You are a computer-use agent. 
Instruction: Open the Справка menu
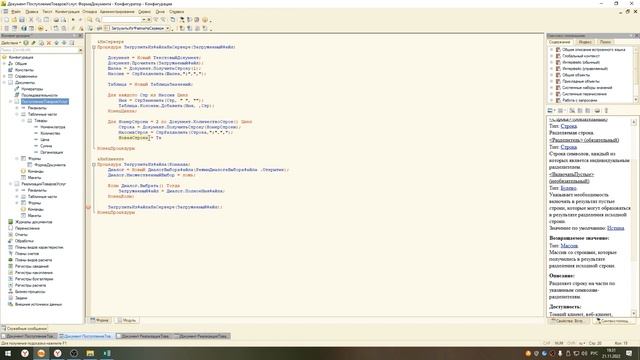pyautogui.click(x=176, y=12)
